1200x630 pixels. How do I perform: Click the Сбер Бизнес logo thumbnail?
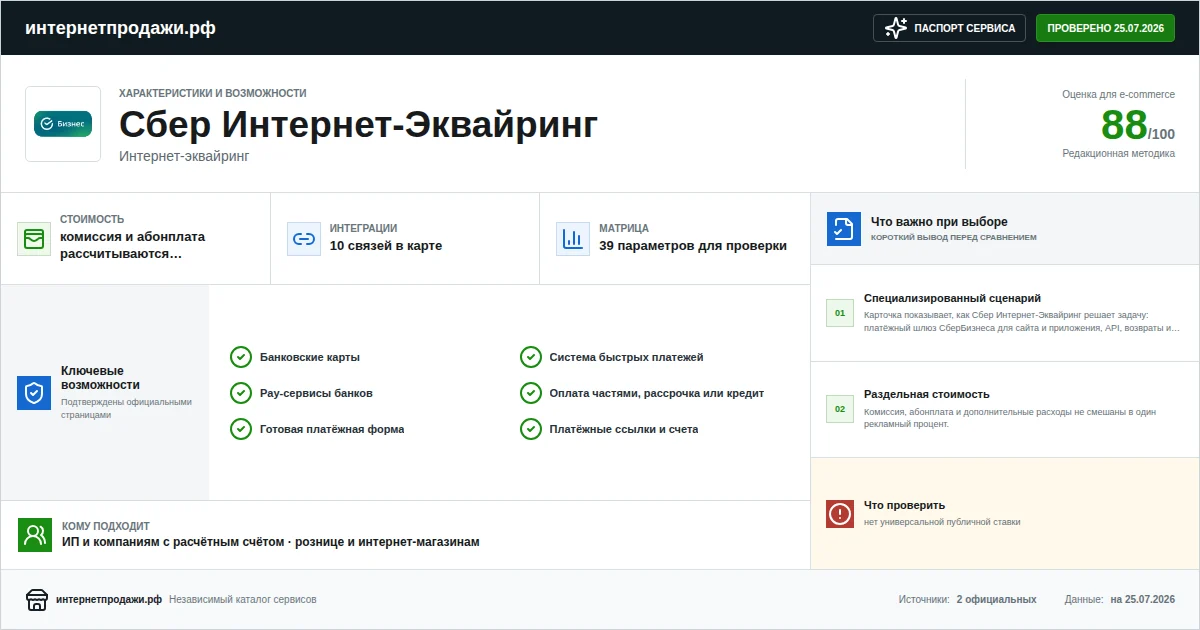point(63,124)
